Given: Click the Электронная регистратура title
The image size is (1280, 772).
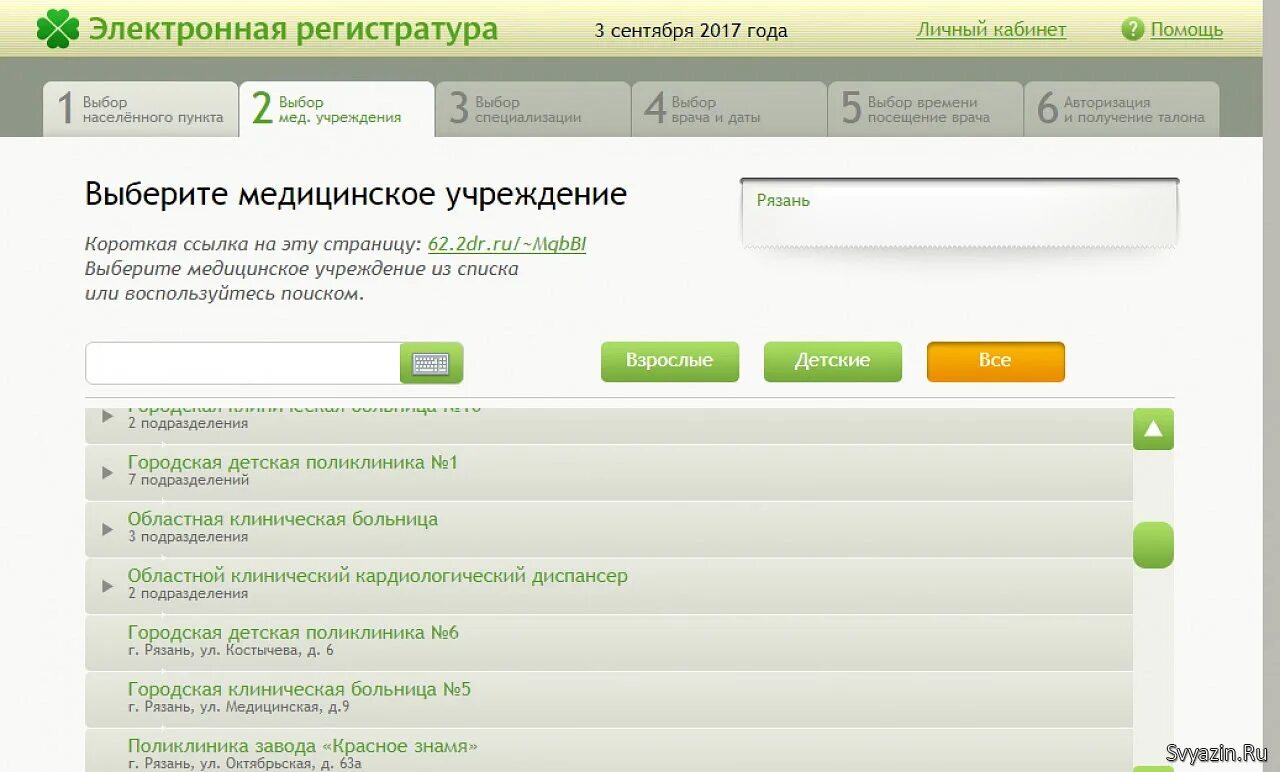Looking at the screenshot, I should coord(293,29).
